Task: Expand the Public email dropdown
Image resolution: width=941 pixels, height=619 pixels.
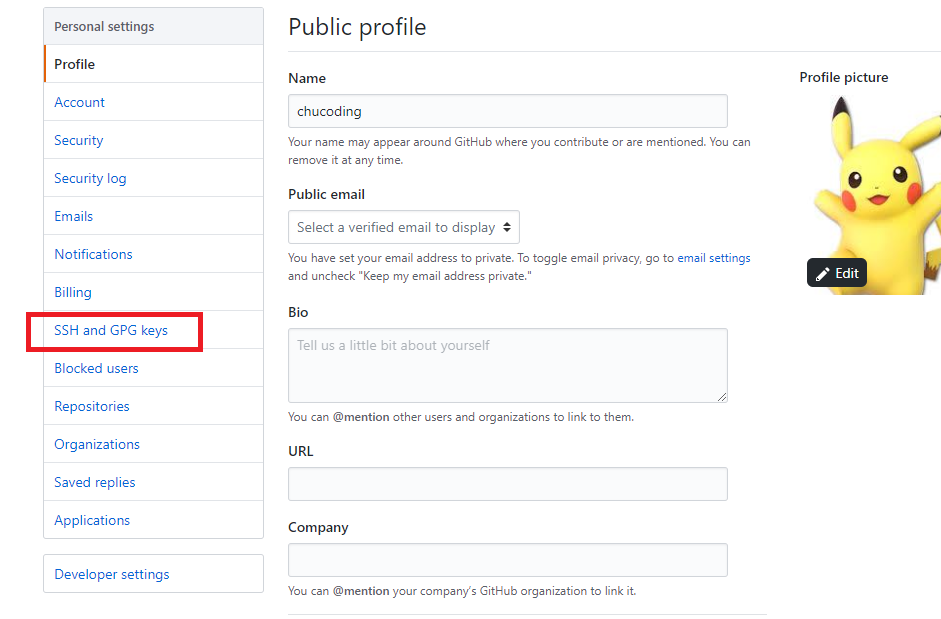Action: click(x=404, y=227)
